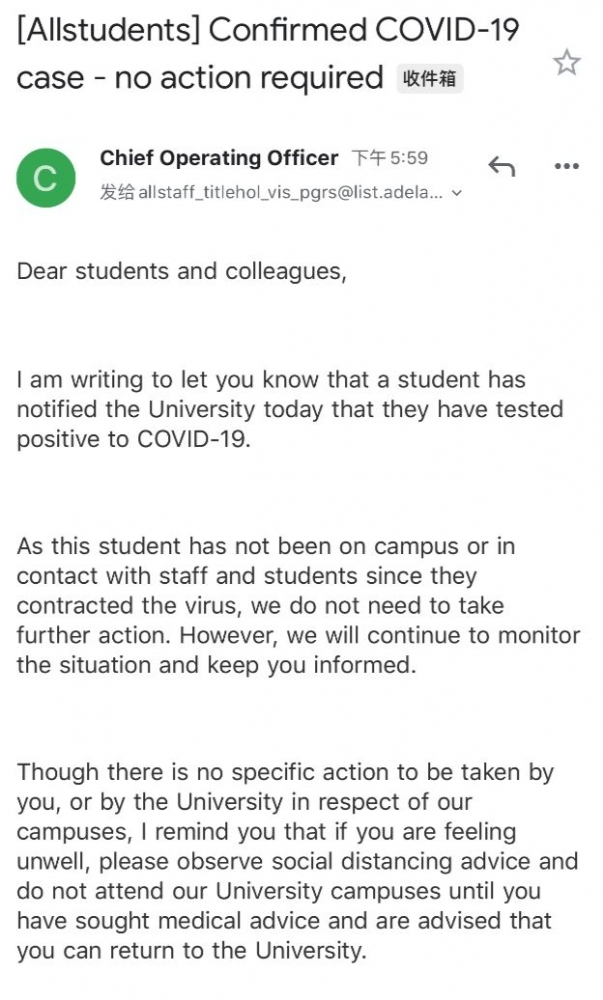This screenshot has height=1000, width=603.
Task: Tap the reply arrow icon
Action: 501,166
